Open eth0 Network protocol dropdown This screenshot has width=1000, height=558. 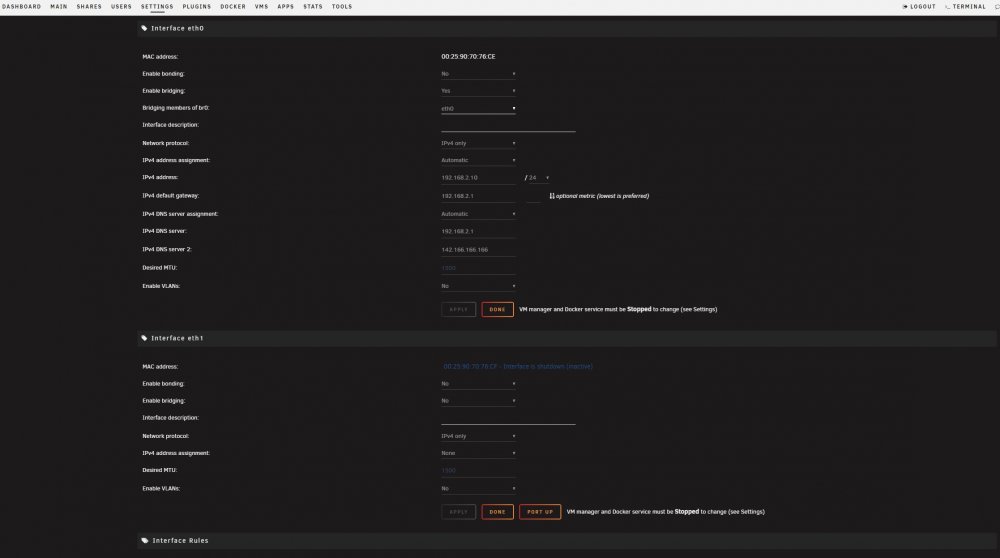click(478, 143)
